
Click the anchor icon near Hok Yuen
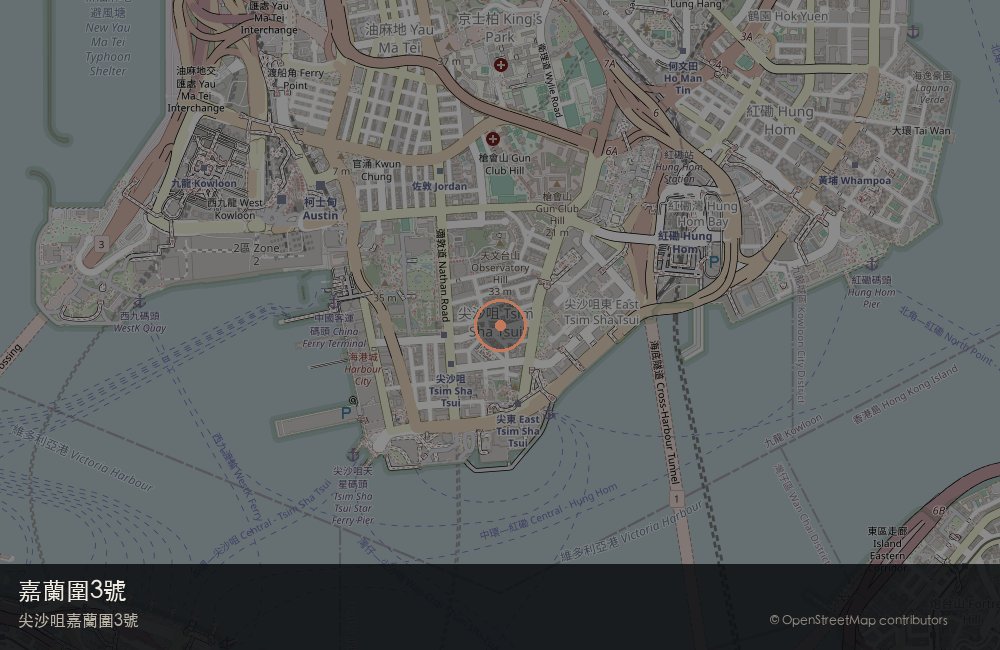(914, 31)
